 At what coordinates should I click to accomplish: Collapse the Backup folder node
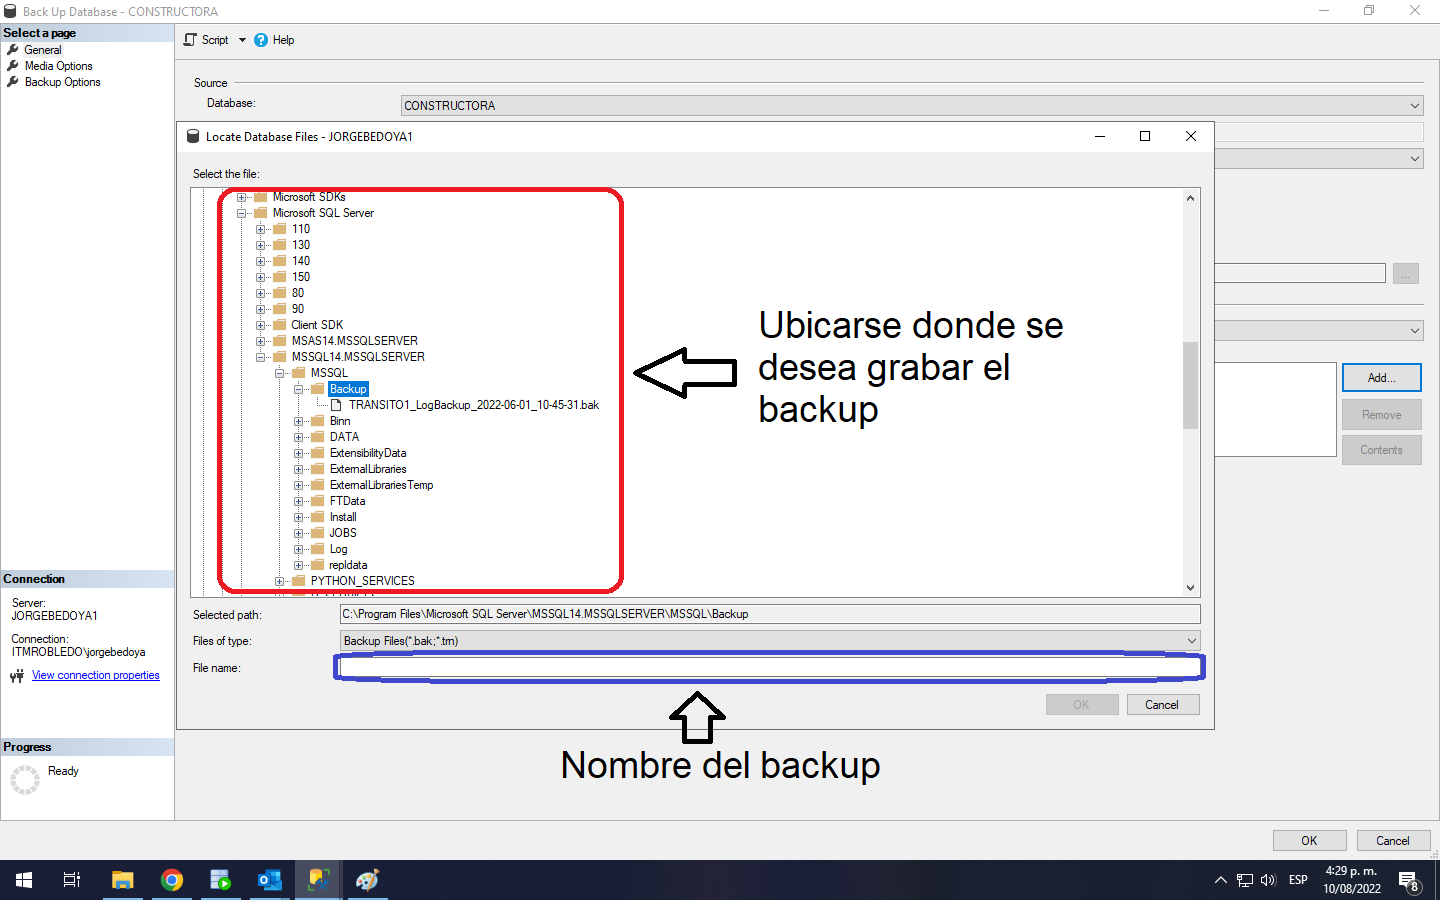pyautogui.click(x=298, y=389)
